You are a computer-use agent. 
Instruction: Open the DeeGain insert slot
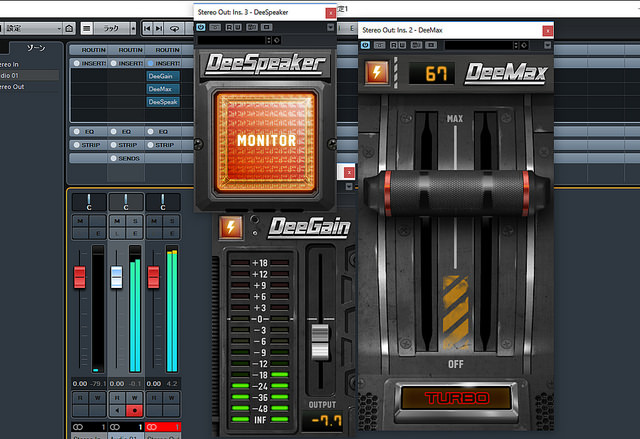coord(163,76)
